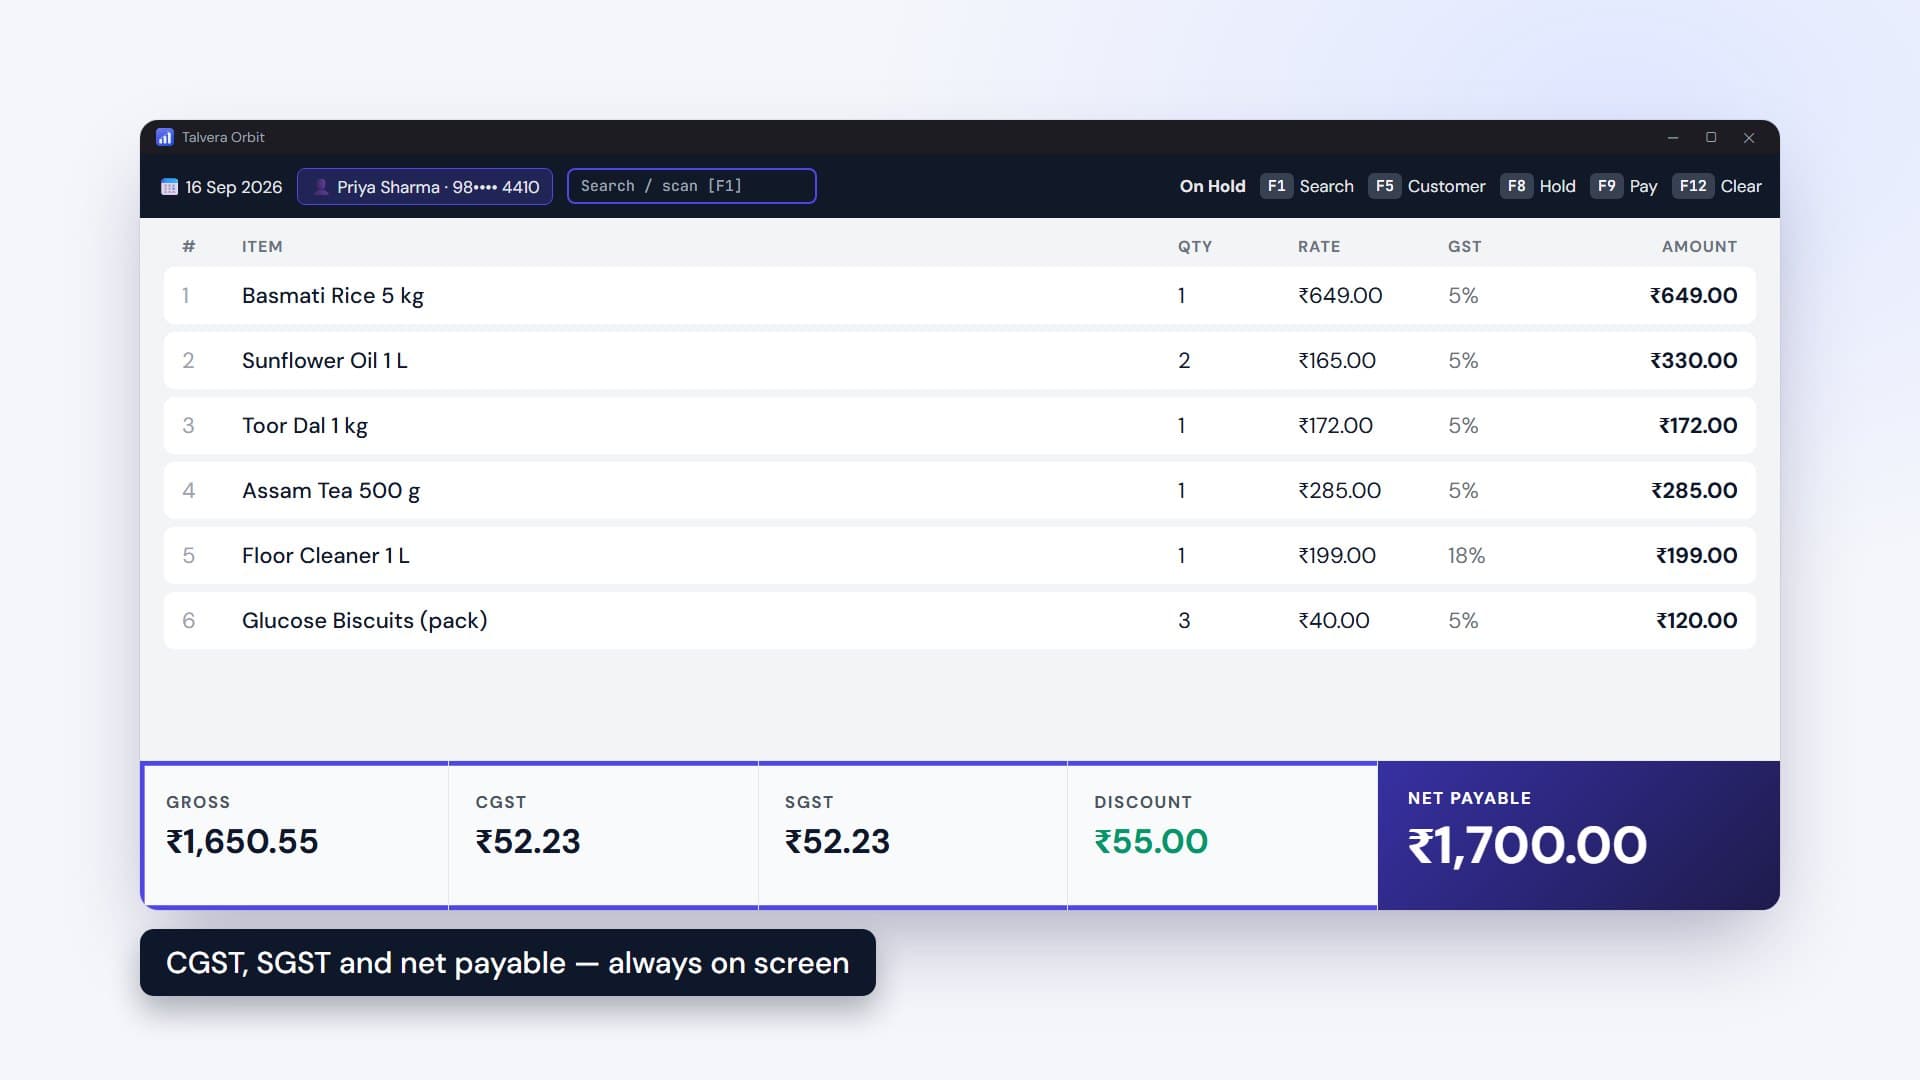Focus the Search / scan input field
This screenshot has width=1920, height=1080.
click(692, 186)
